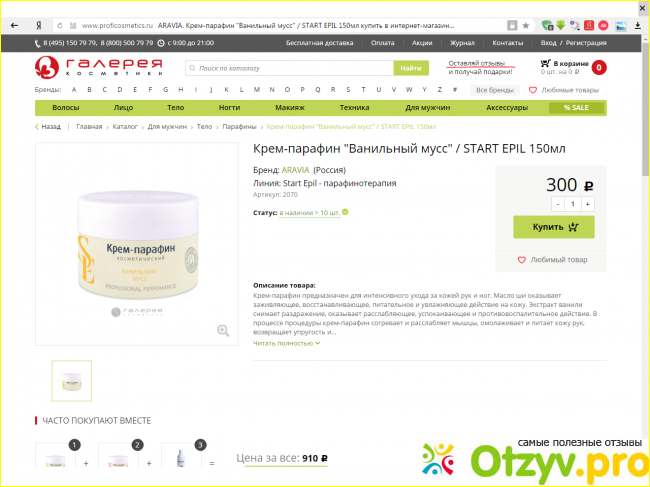650x487 pixels.
Task: Click the browser back arrow icon
Action: coord(15,26)
